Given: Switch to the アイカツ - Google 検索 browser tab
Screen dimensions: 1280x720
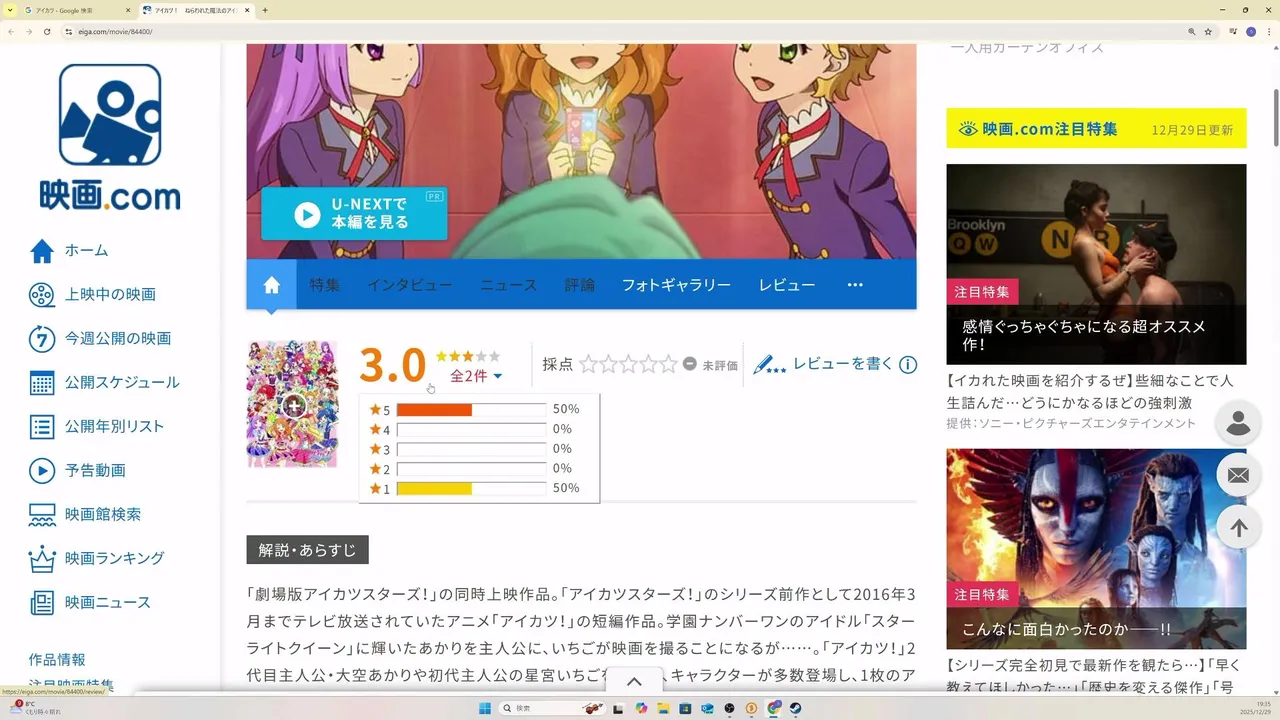Looking at the screenshot, I should pos(78,10).
